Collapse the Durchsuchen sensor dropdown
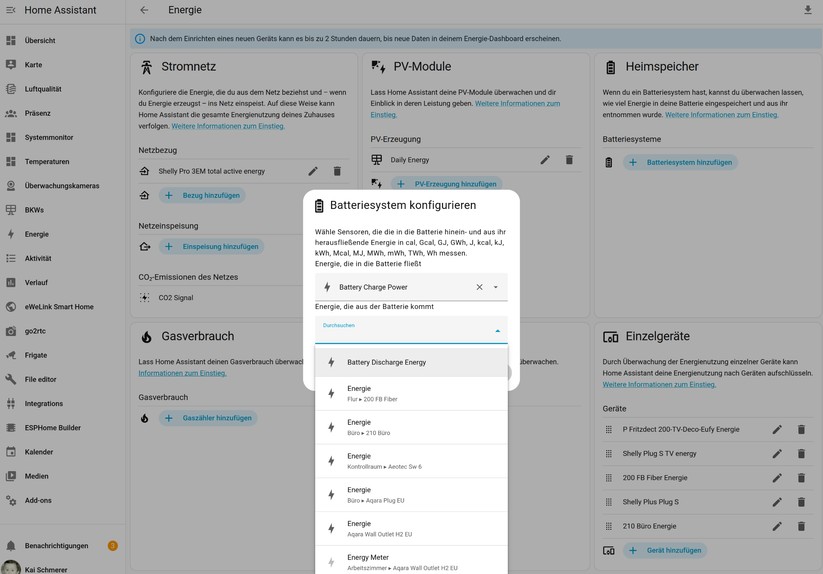 (497, 331)
